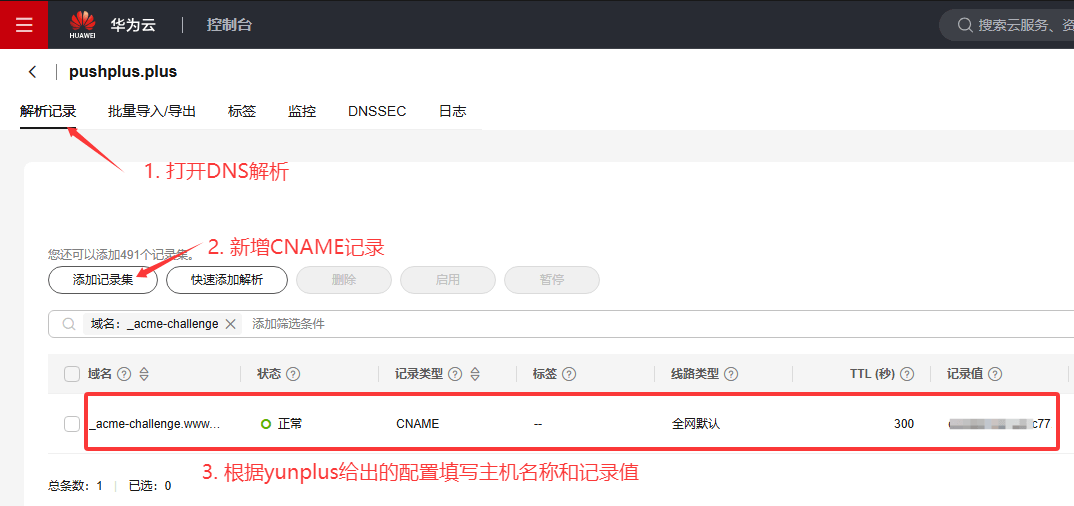Click help icon next to 域名 column
1074x506 pixels.
pos(124,374)
